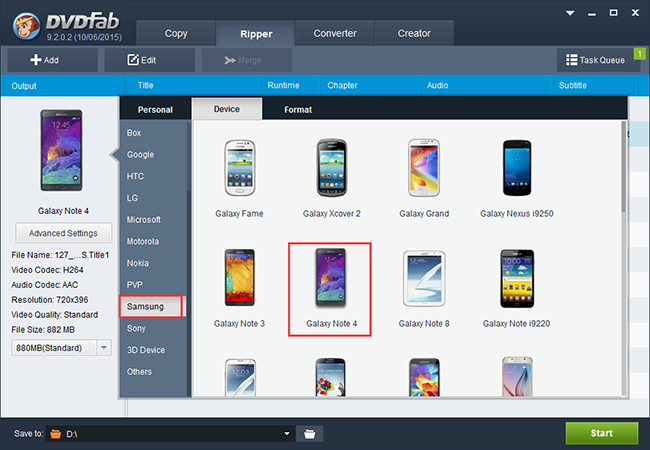Viewport: 650px width, 450px height.
Task: Click the Resolution: 720x396 text
Action: point(50,300)
